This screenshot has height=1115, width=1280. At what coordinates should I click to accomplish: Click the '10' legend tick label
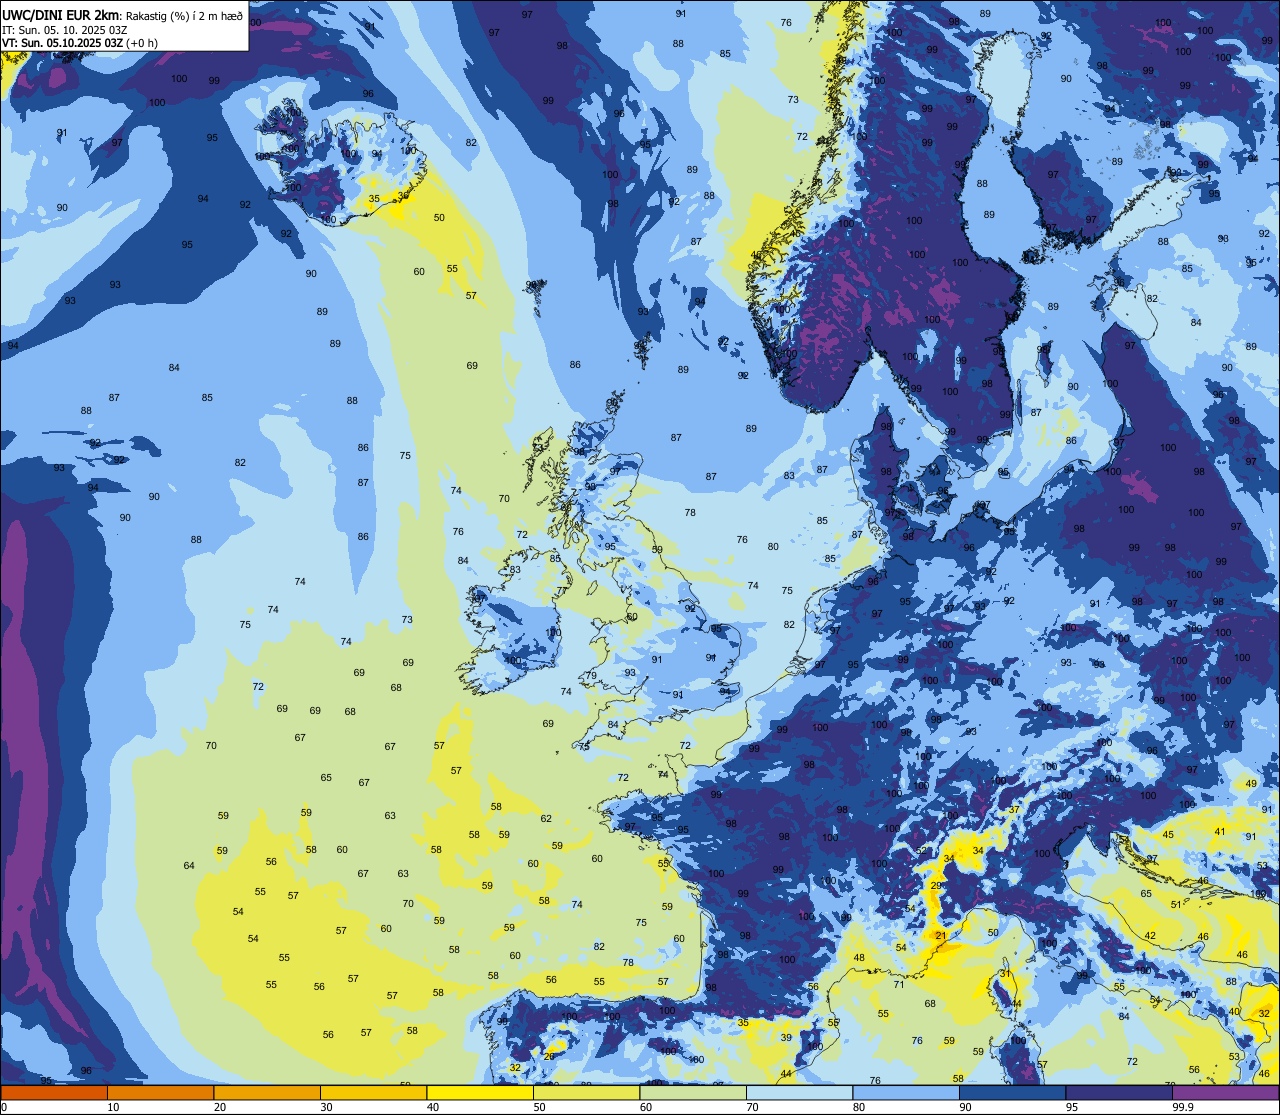coord(113,1107)
